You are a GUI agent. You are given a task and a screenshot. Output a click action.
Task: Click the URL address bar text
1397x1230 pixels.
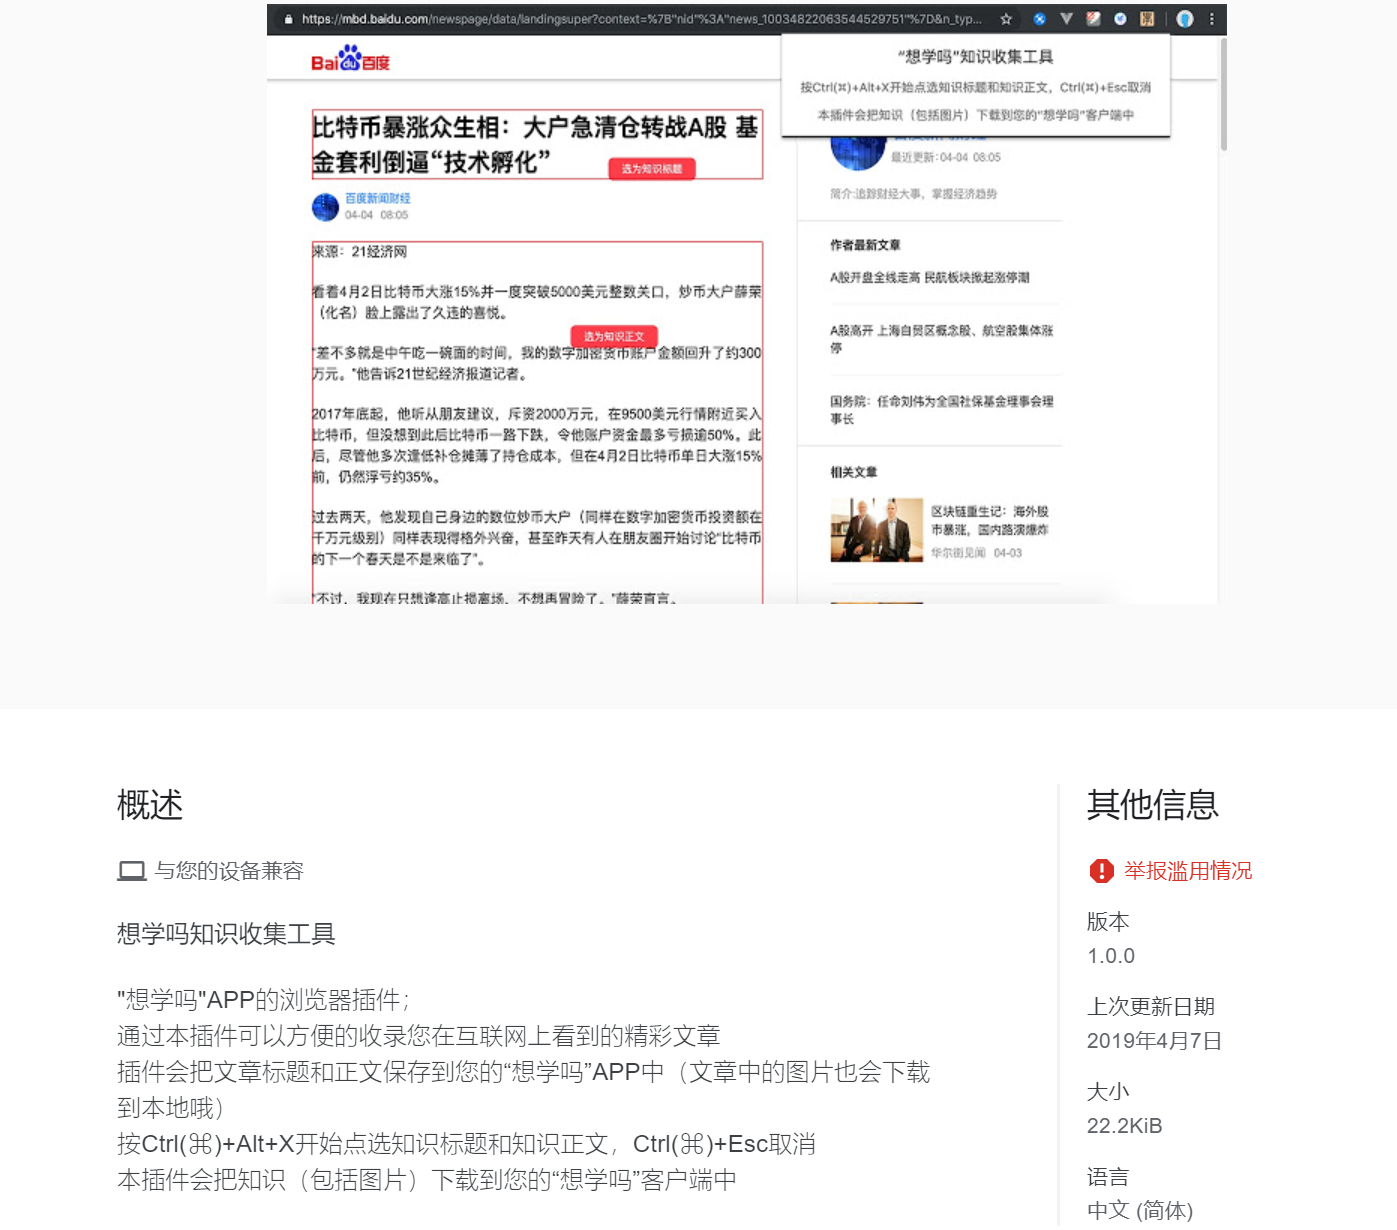coord(640,19)
